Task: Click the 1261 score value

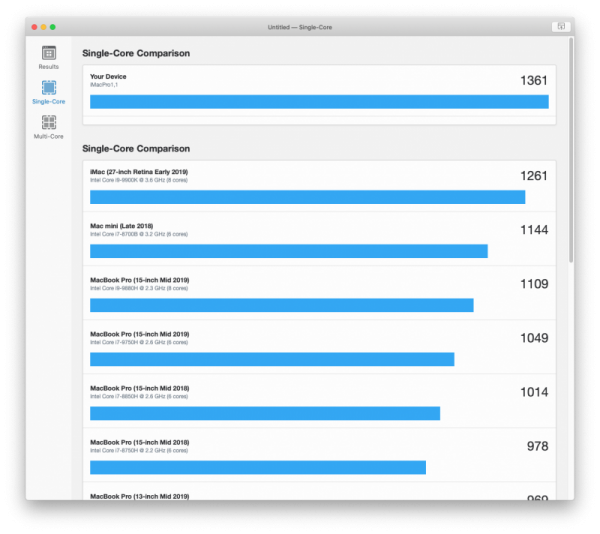Action: 533,176
